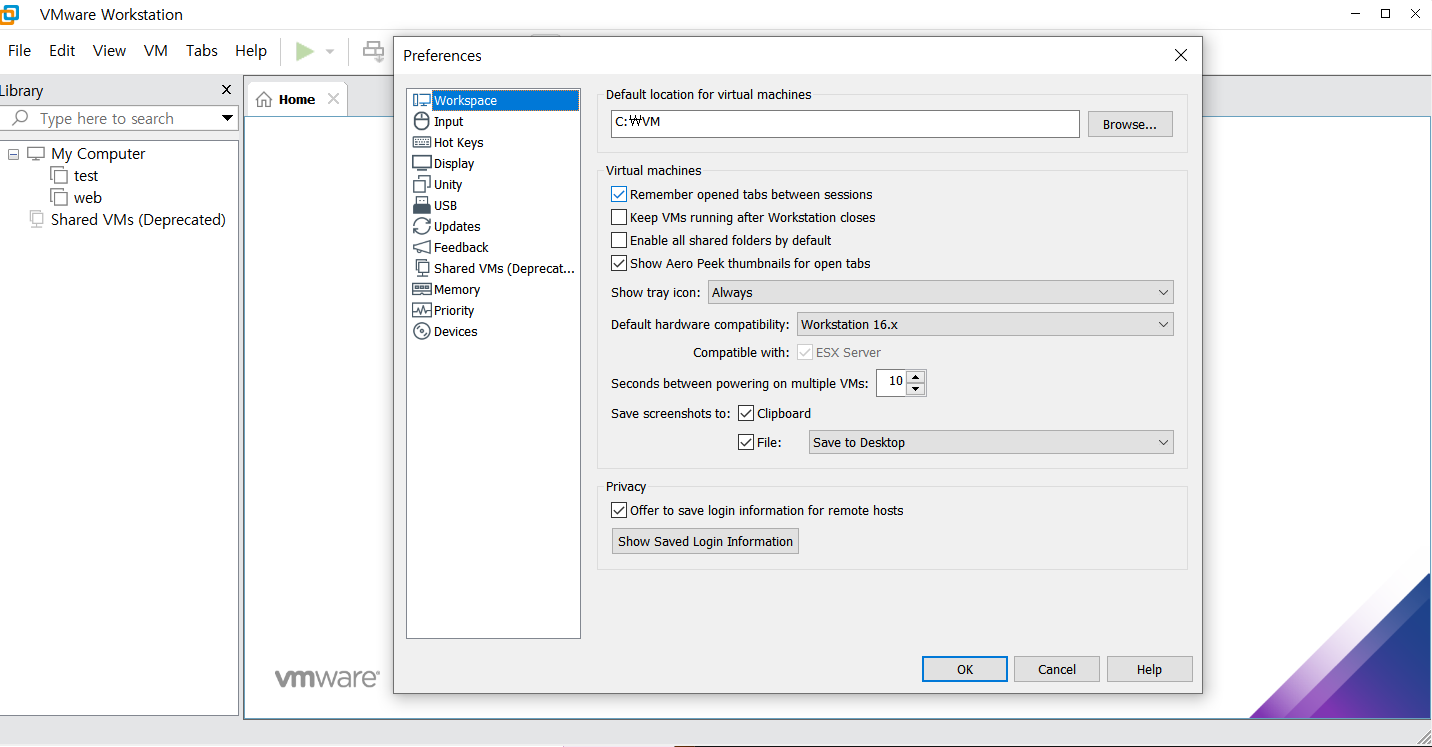Click the test VM icon
The width and height of the screenshot is (1432, 747).
pyautogui.click(x=59, y=175)
